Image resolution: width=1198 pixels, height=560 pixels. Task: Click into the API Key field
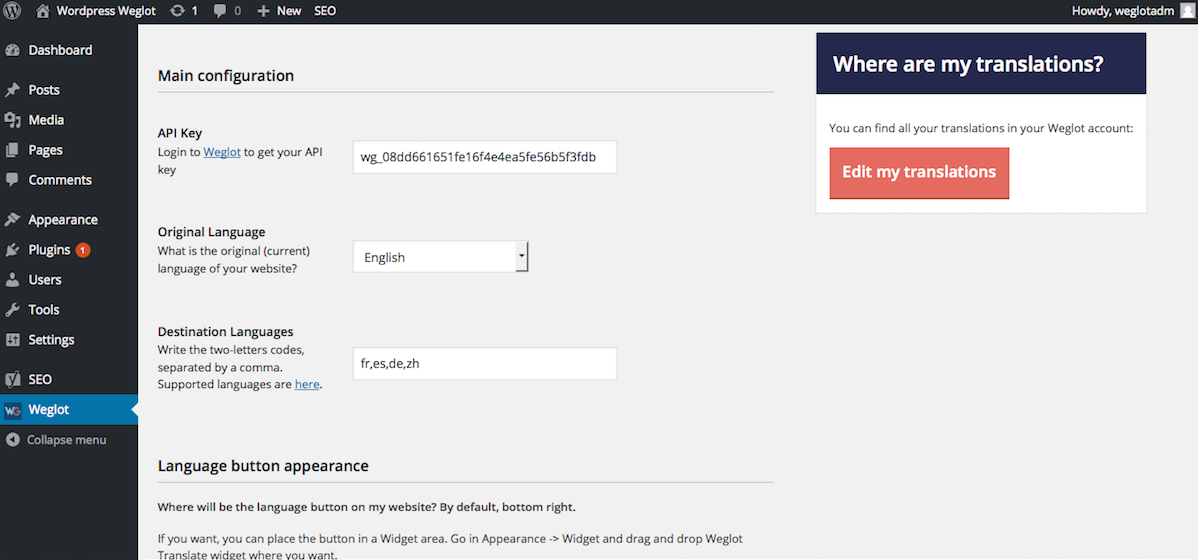click(484, 157)
